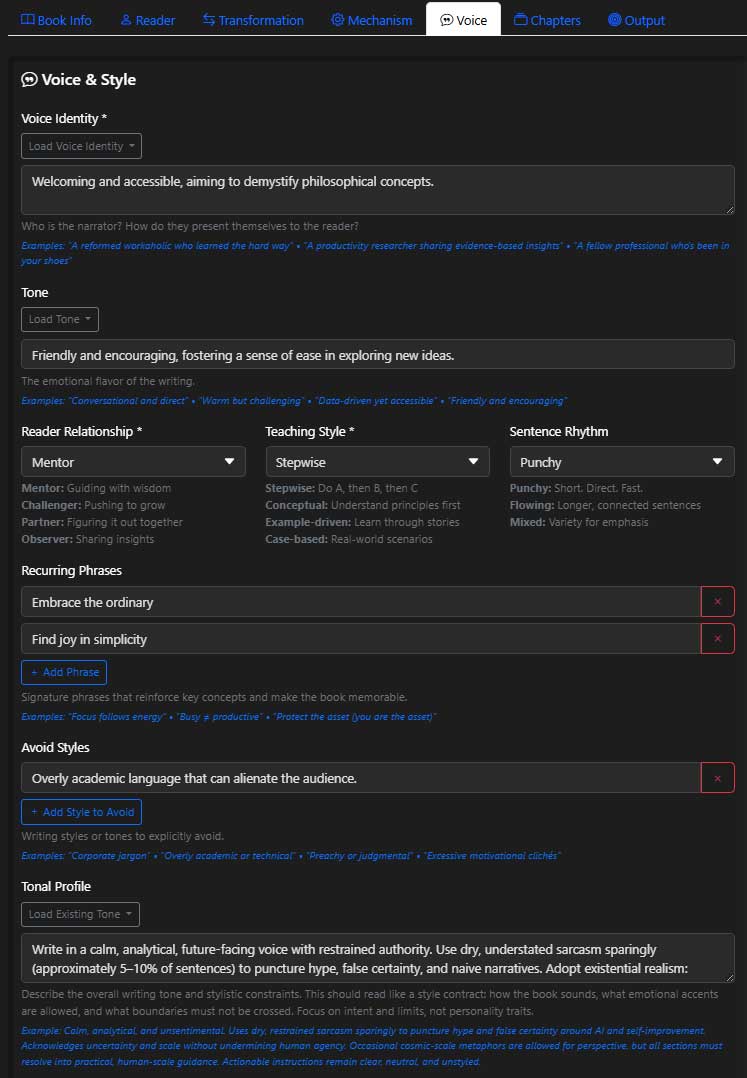Open the Teaching Style Stepwise dropdown
The width and height of the screenshot is (747, 1078).
377,462
